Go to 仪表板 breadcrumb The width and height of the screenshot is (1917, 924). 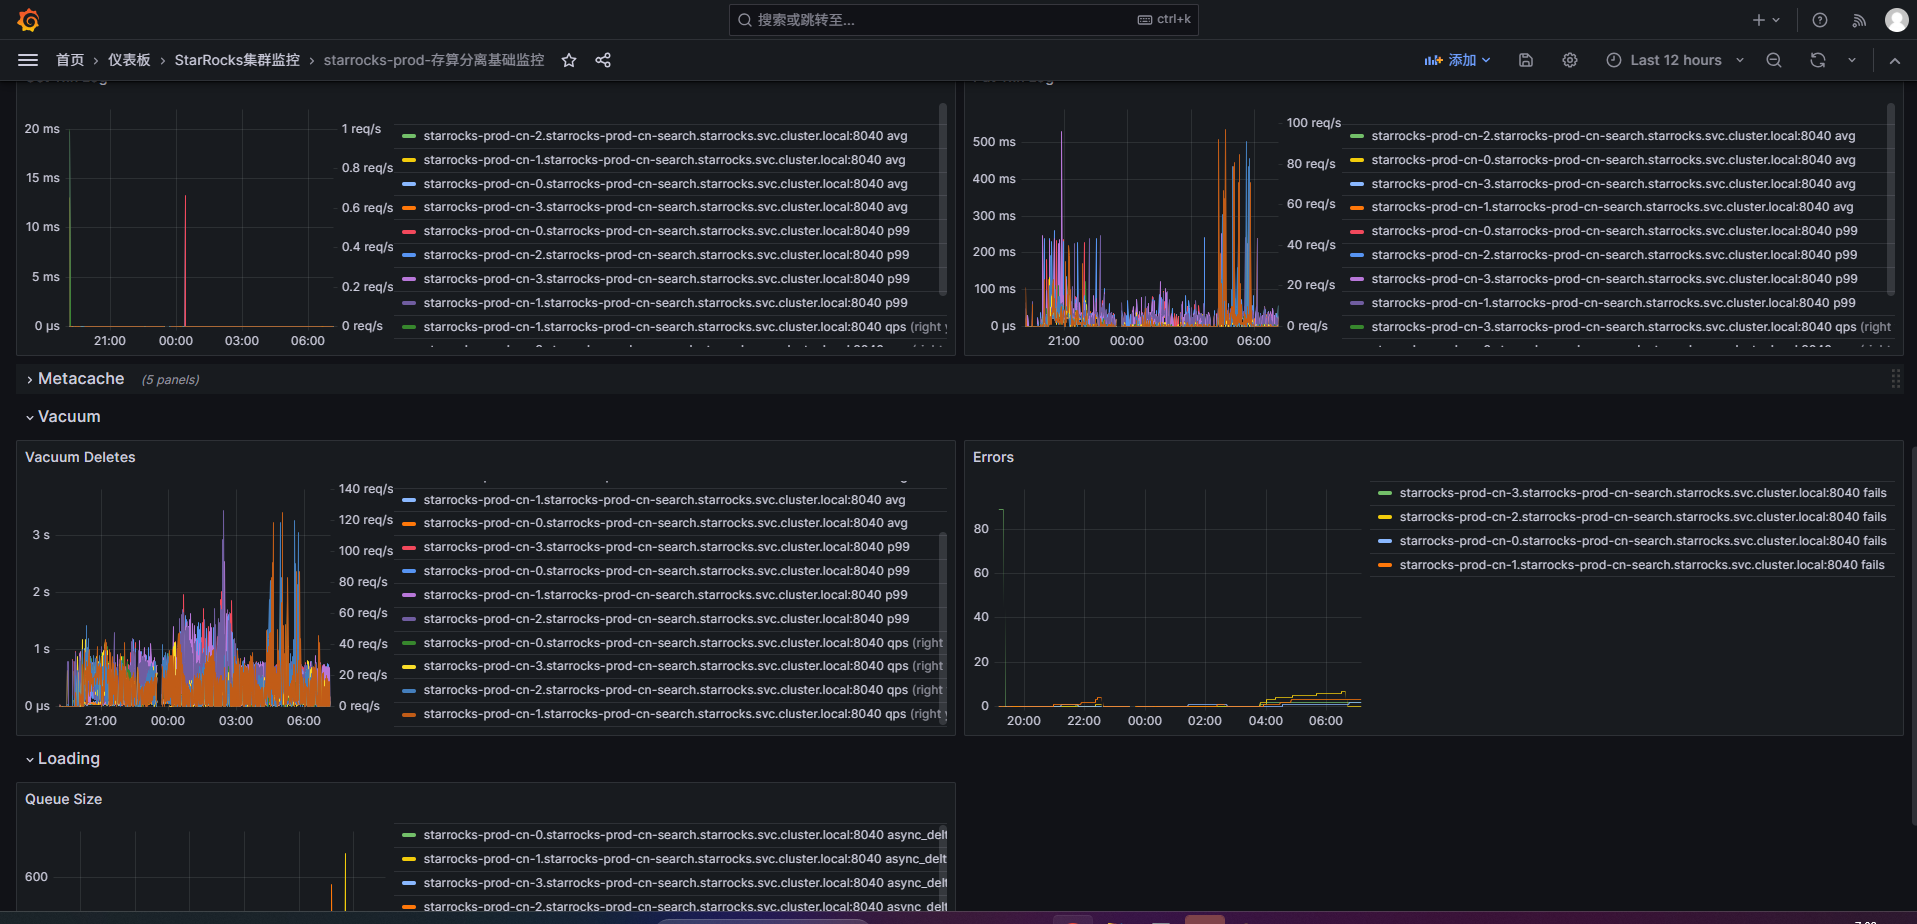pyautogui.click(x=129, y=60)
